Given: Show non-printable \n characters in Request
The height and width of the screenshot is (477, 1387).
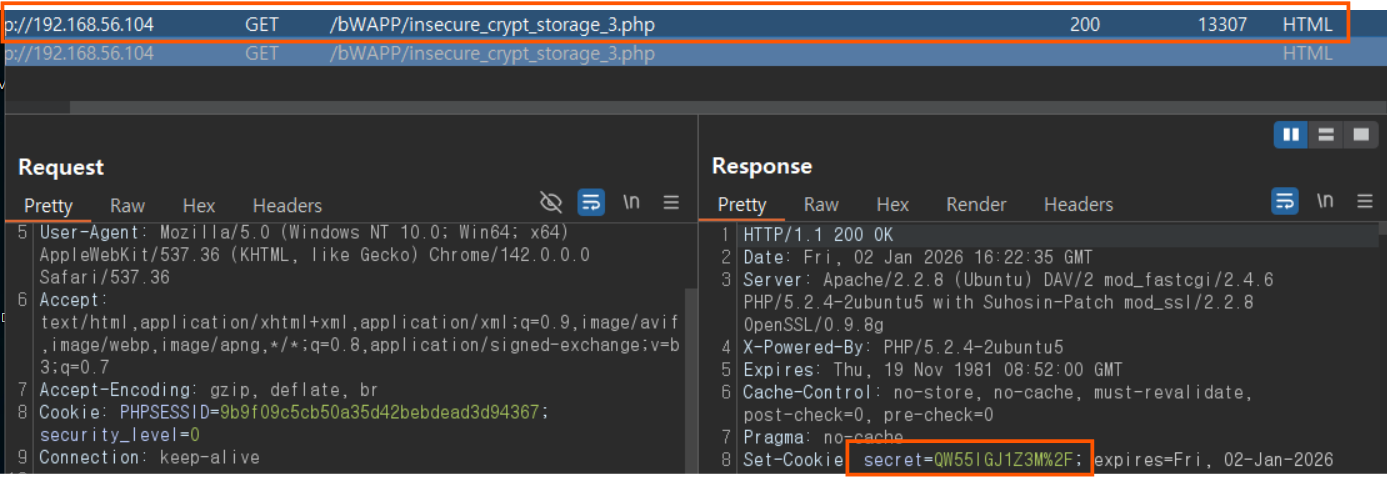Looking at the screenshot, I should coord(631,202).
